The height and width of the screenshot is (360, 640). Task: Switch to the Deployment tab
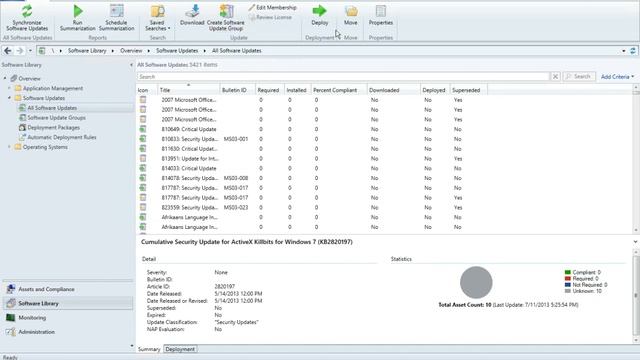pos(180,349)
